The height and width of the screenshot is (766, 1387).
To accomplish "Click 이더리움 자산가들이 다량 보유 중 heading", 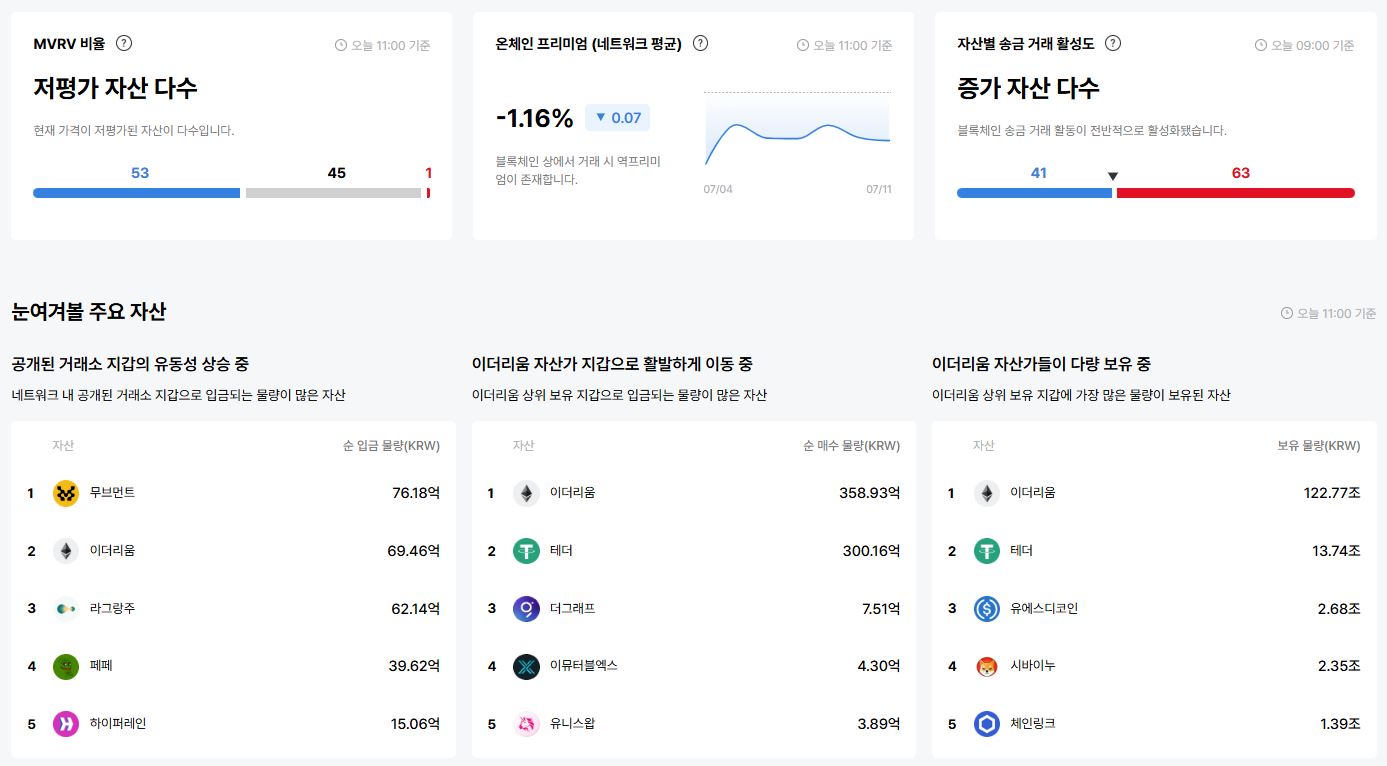I will click(1041, 364).
